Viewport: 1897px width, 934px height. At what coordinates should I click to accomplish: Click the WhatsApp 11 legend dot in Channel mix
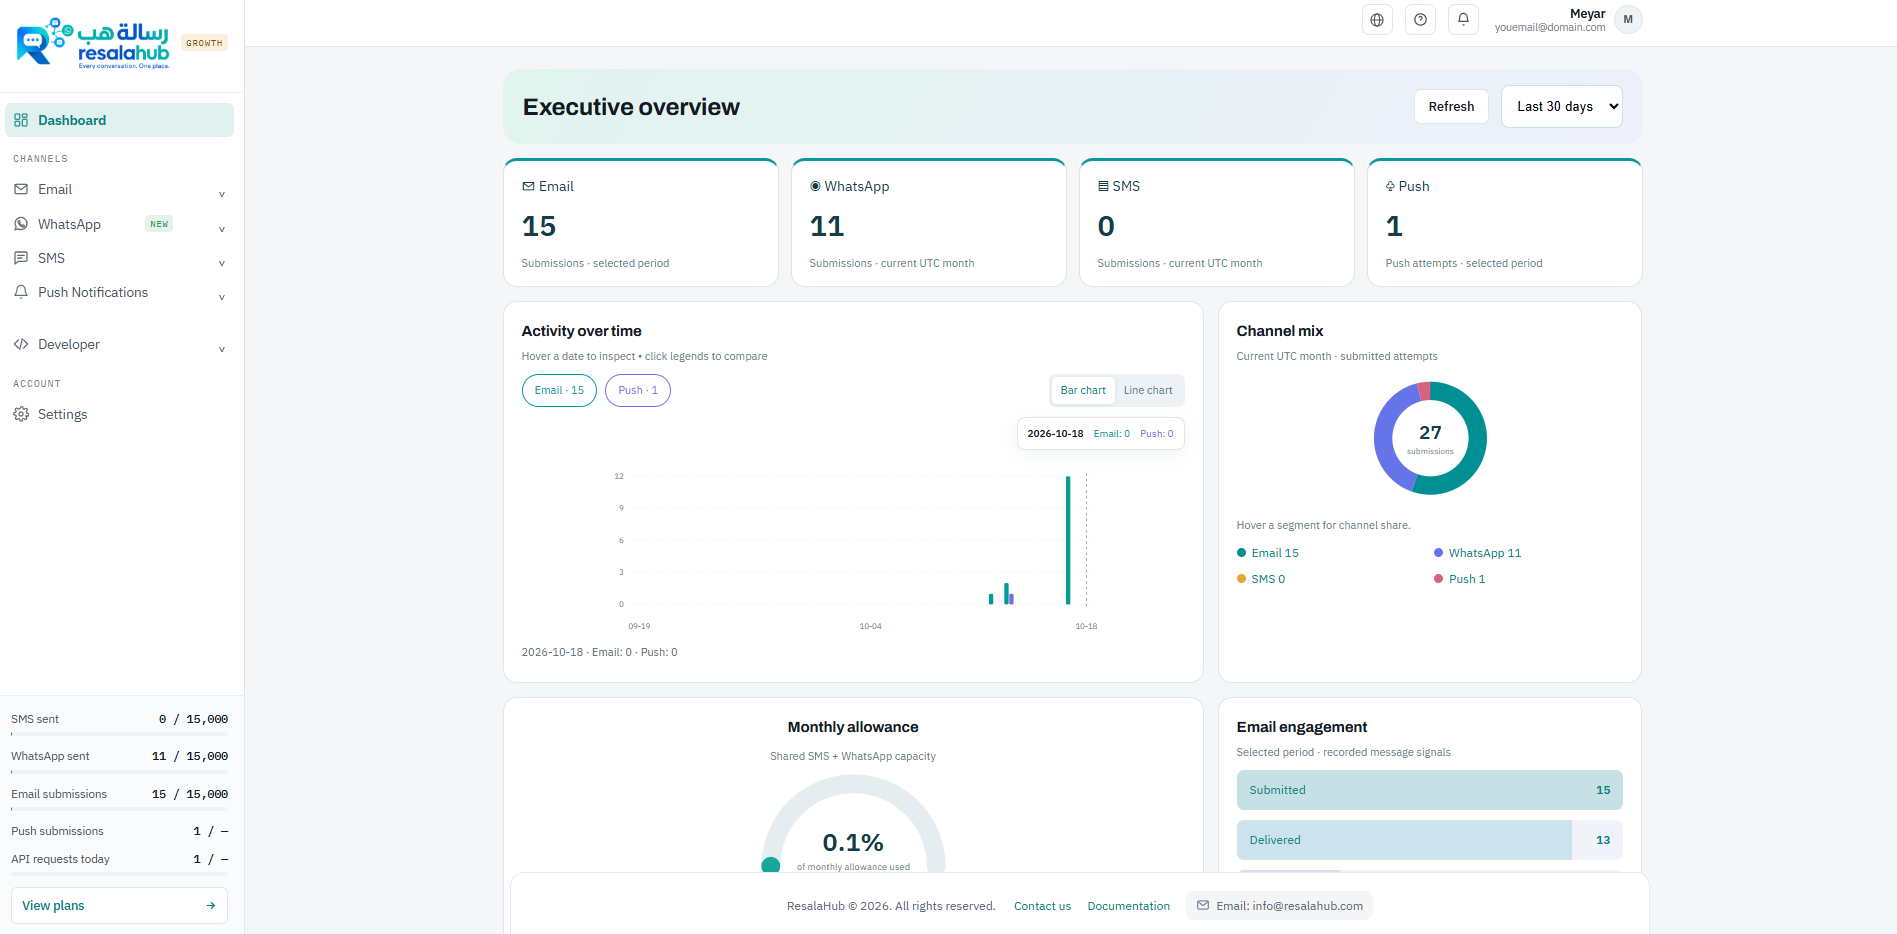(x=1438, y=553)
